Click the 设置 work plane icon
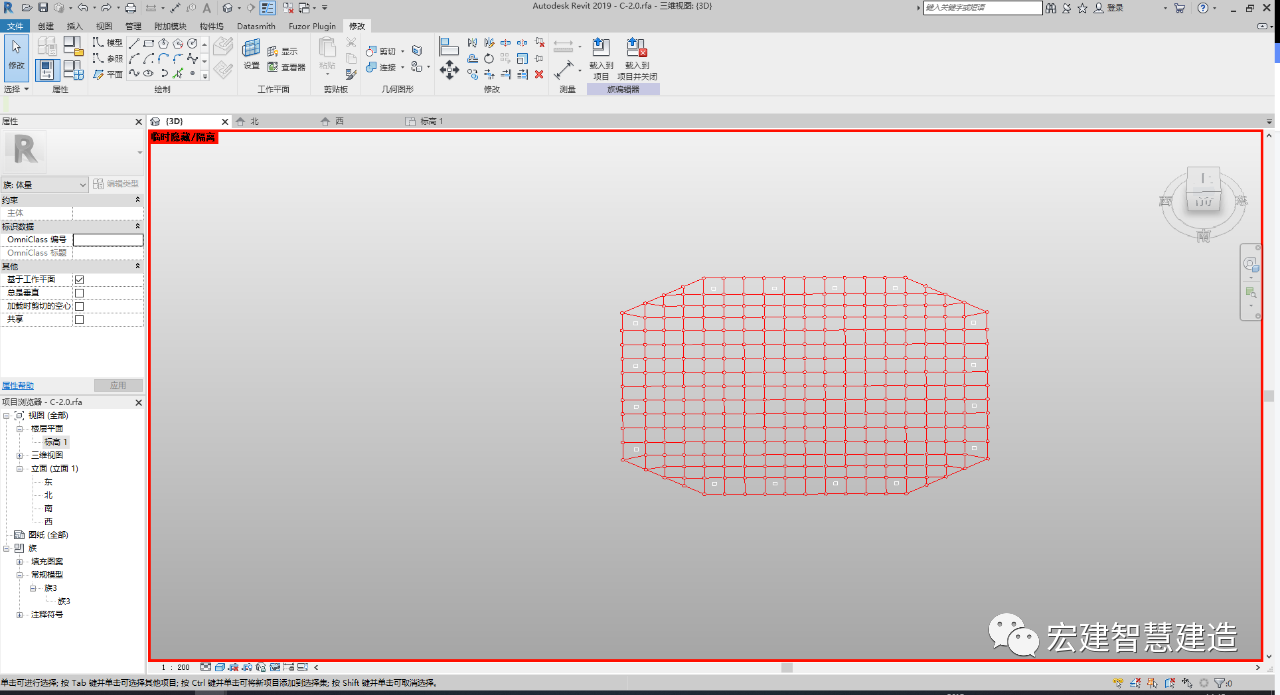 point(251,54)
